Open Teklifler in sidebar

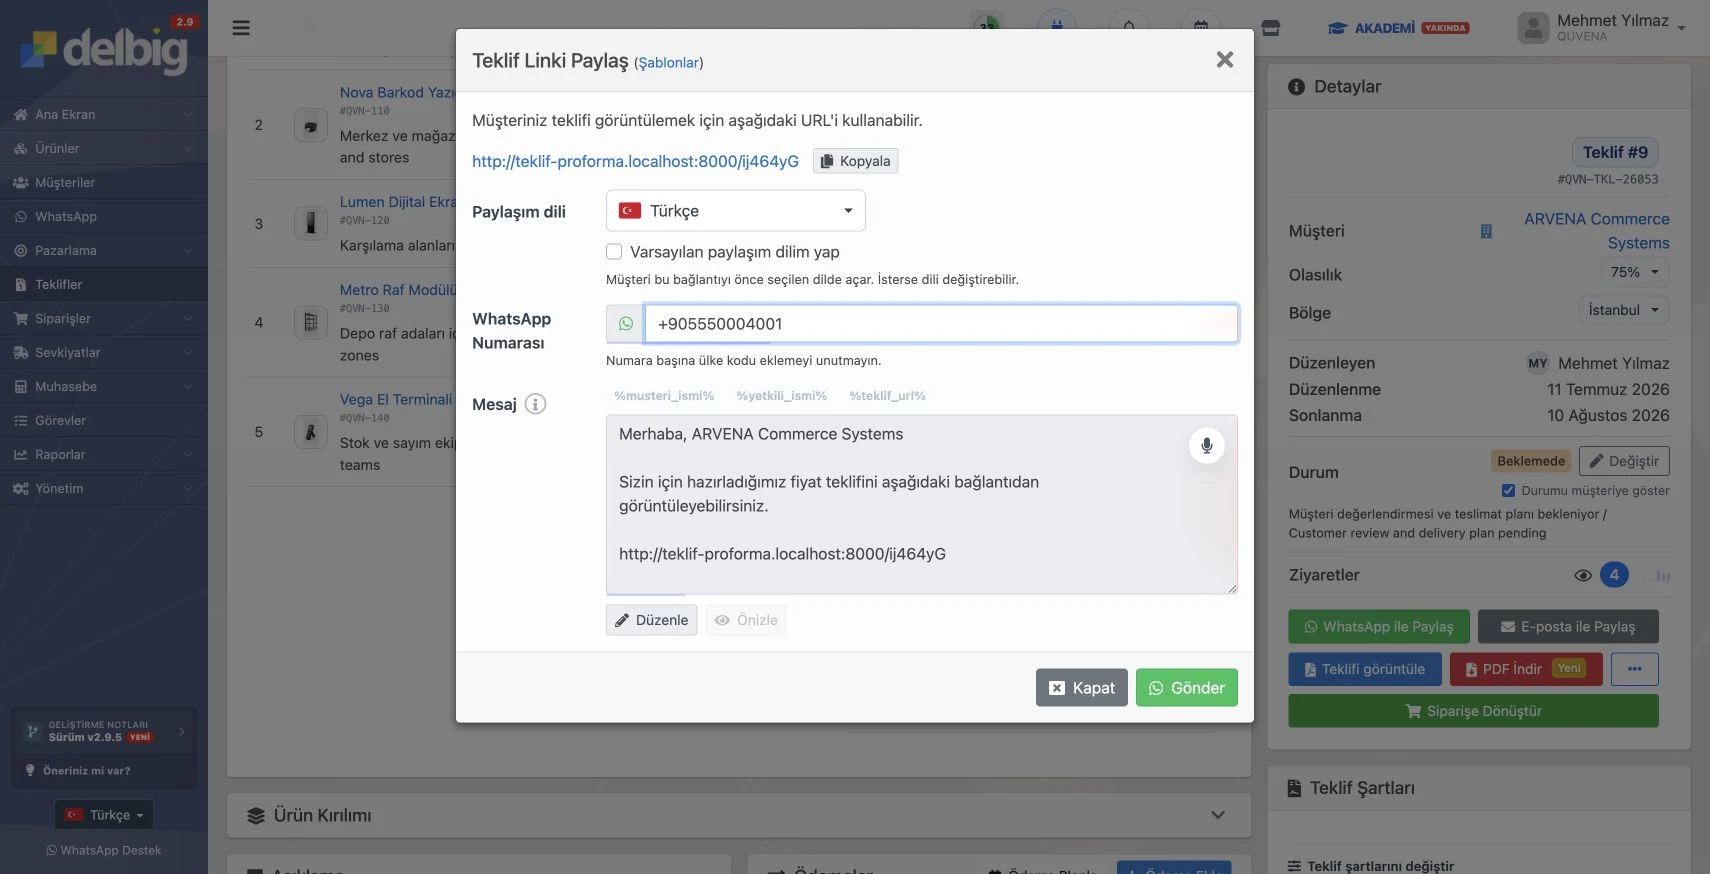[x=104, y=285]
